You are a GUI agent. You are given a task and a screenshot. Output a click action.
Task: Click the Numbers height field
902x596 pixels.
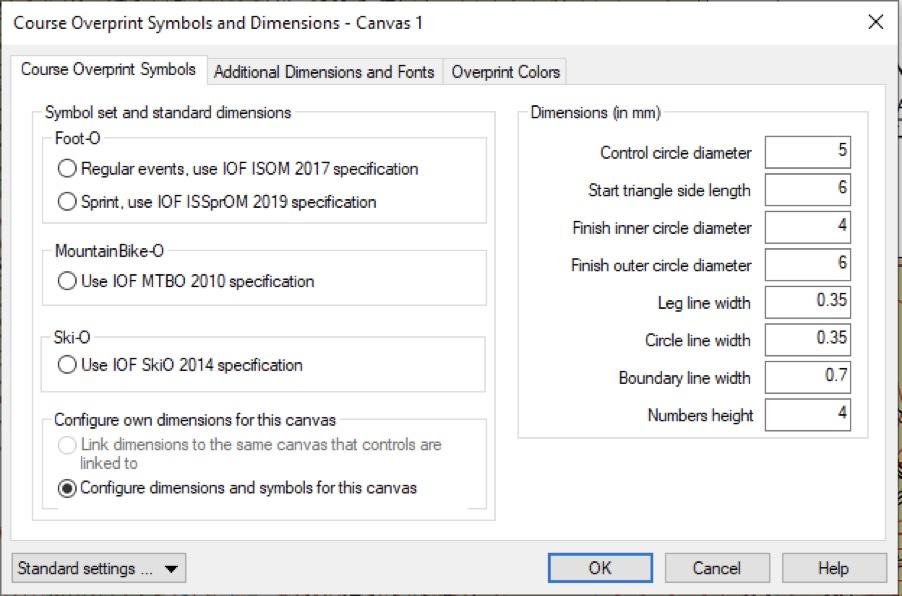(808, 415)
